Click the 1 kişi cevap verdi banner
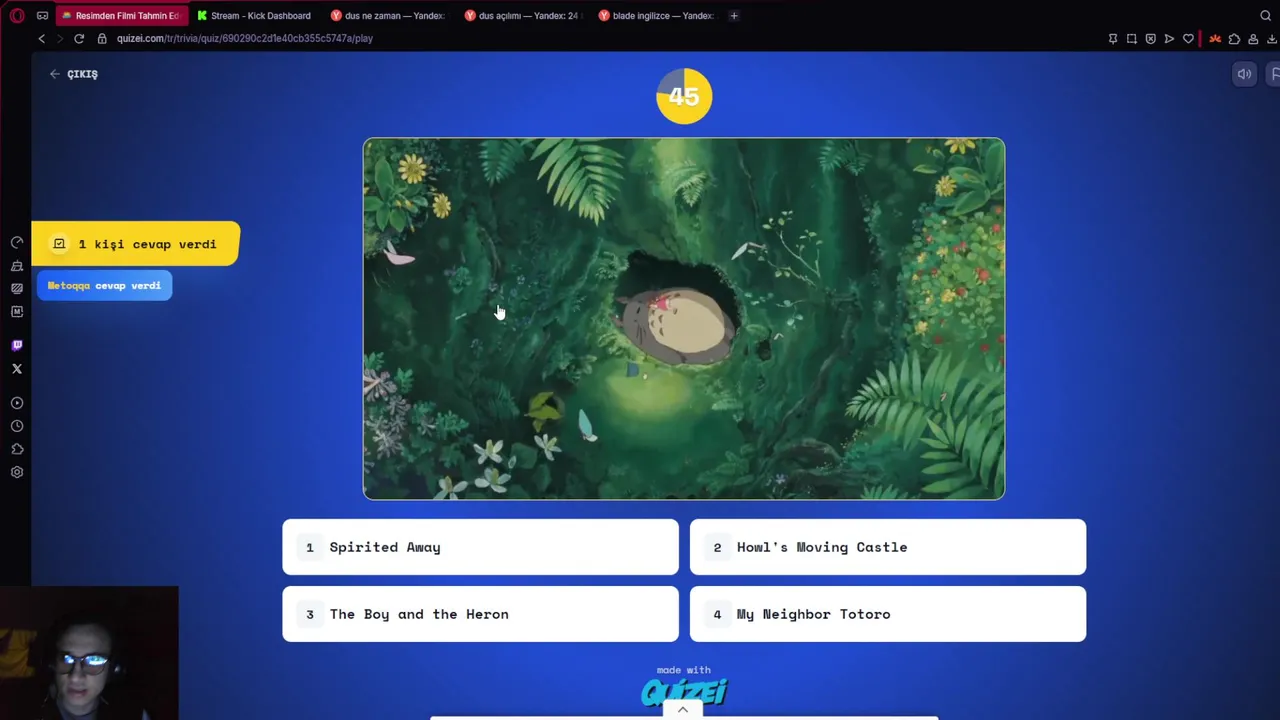 pyautogui.click(x=136, y=244)
